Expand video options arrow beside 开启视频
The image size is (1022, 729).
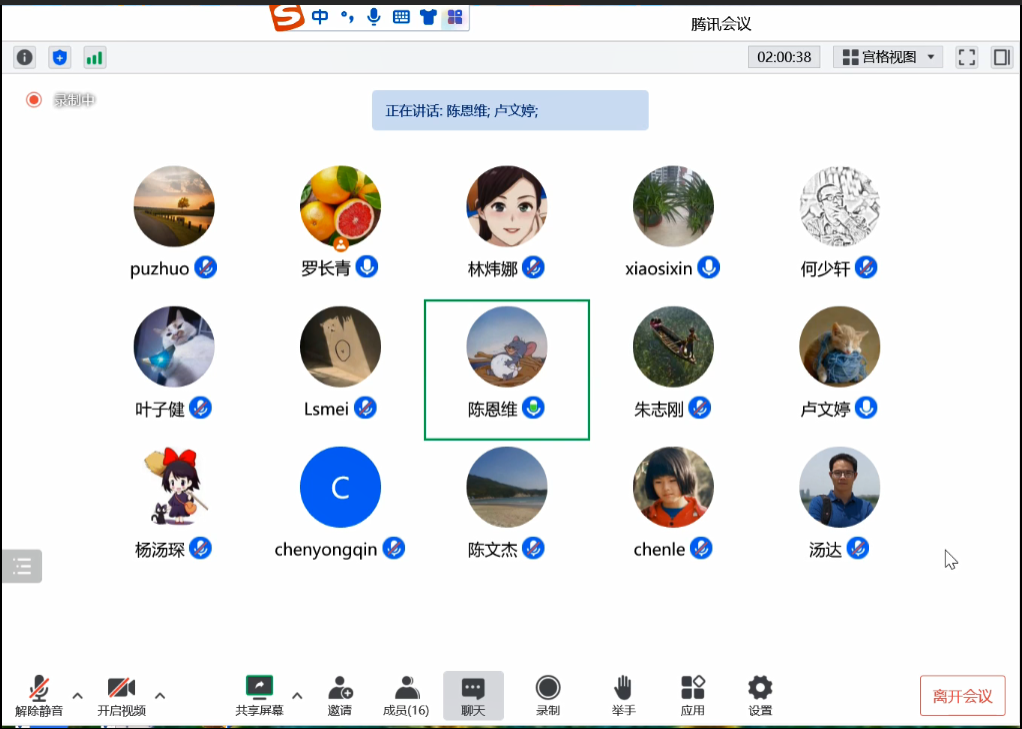pyautogui.click(x=160, y=696)
